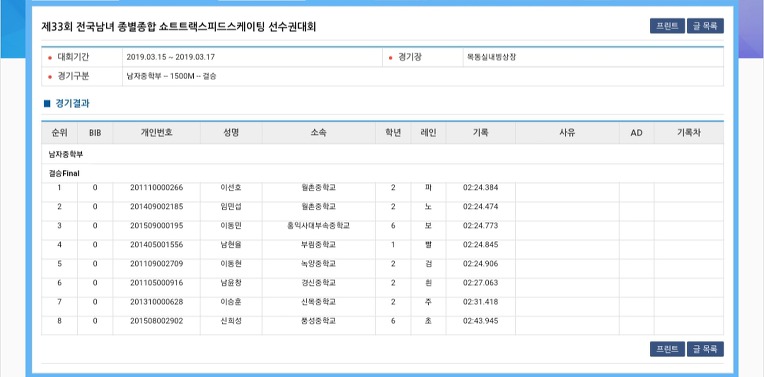
Task: Click the 프린트 button below the results table
Action: (x=667, y=349)
